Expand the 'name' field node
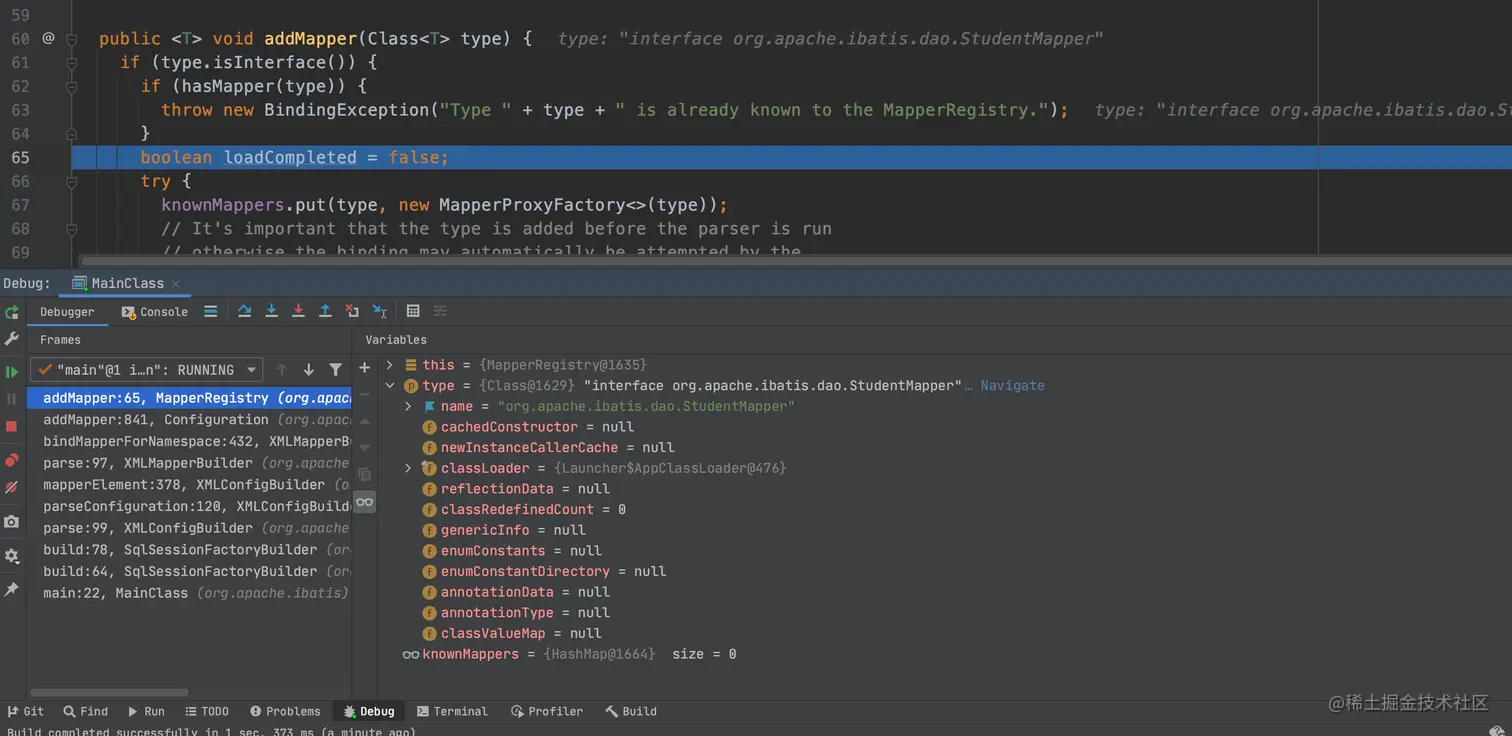The image size is (1512, 736). (x=408, y=406)
